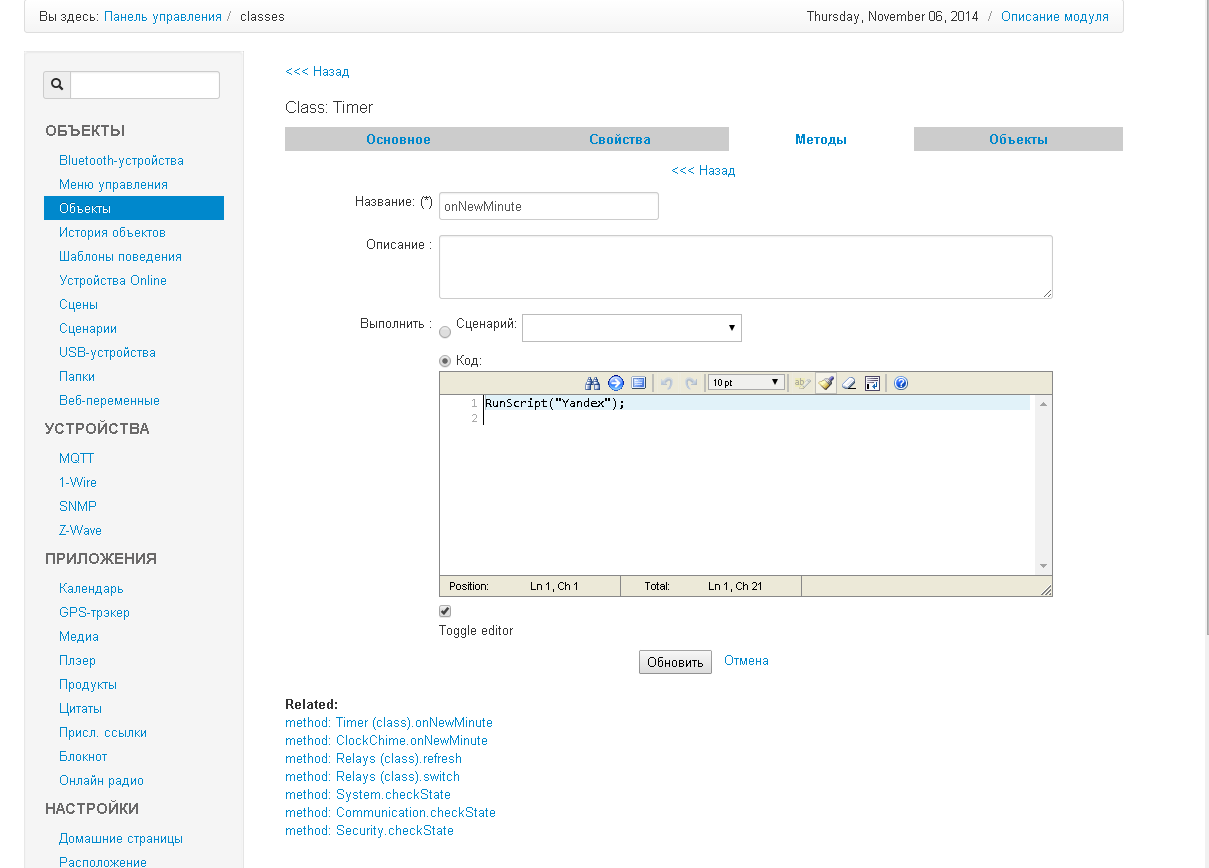Open the search binoculars tool in code editor
The width and height of the screenshot is (1209, 868).
592,383
